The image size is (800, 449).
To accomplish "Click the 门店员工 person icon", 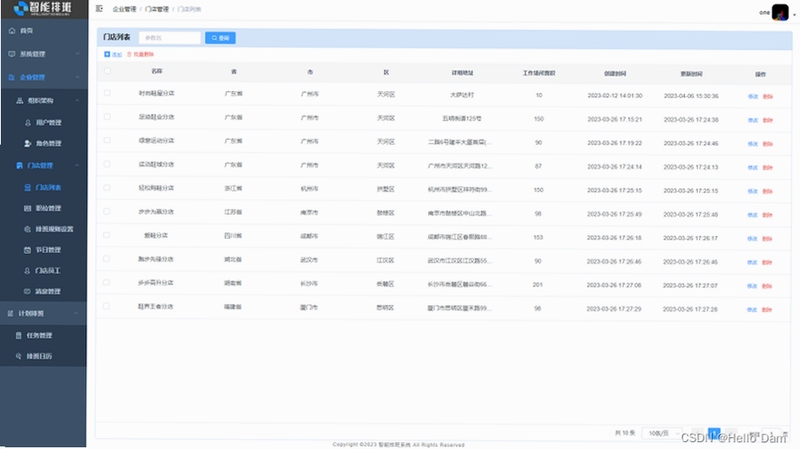I will (28, 270).
